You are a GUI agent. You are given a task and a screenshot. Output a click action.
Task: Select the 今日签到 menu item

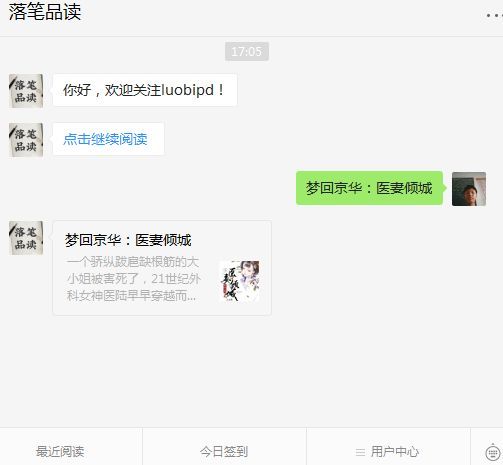pos(224,452)
